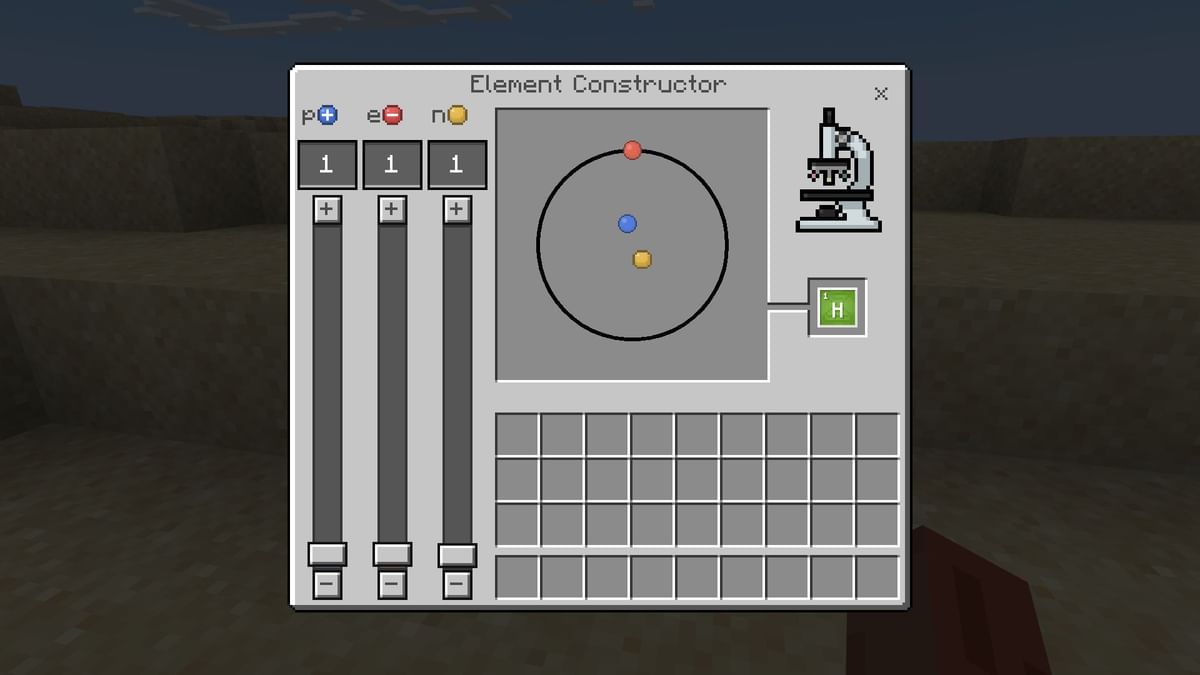The height and width of the screenshot is (675, 1200).
Task: Click the microscope icon
Action: click(x=838, y=170)
